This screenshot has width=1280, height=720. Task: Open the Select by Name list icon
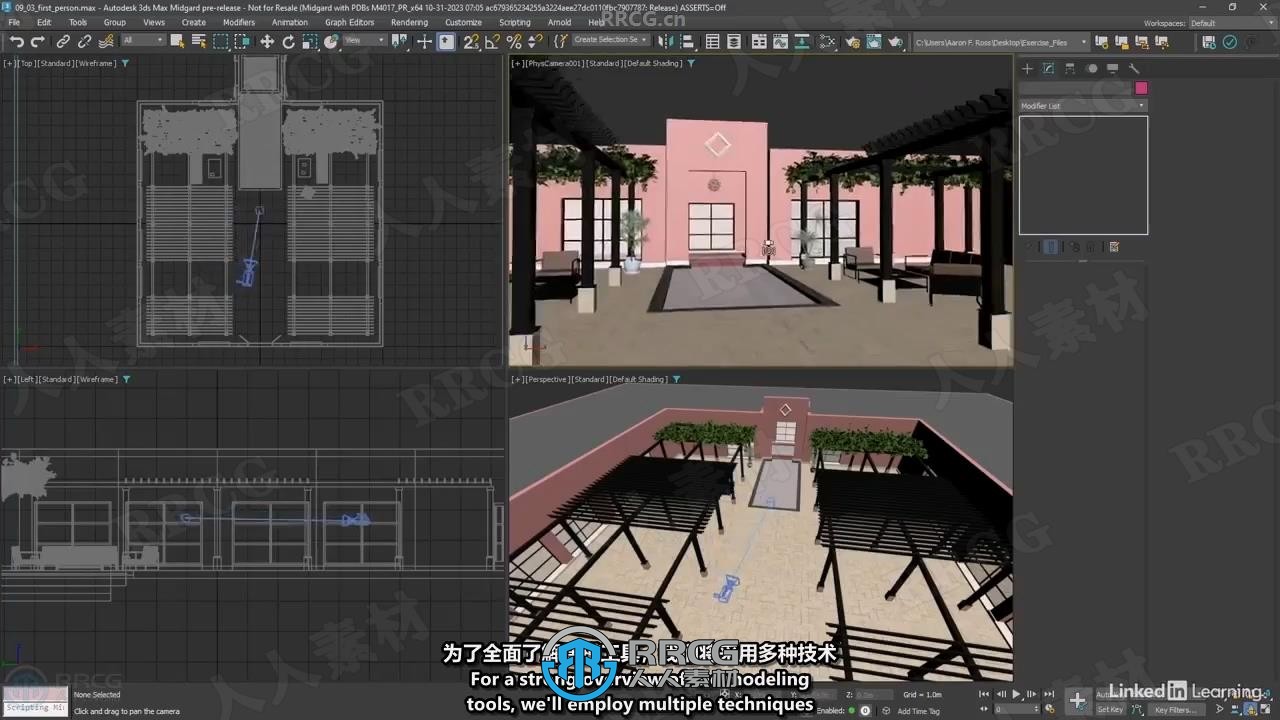(198, 41)
